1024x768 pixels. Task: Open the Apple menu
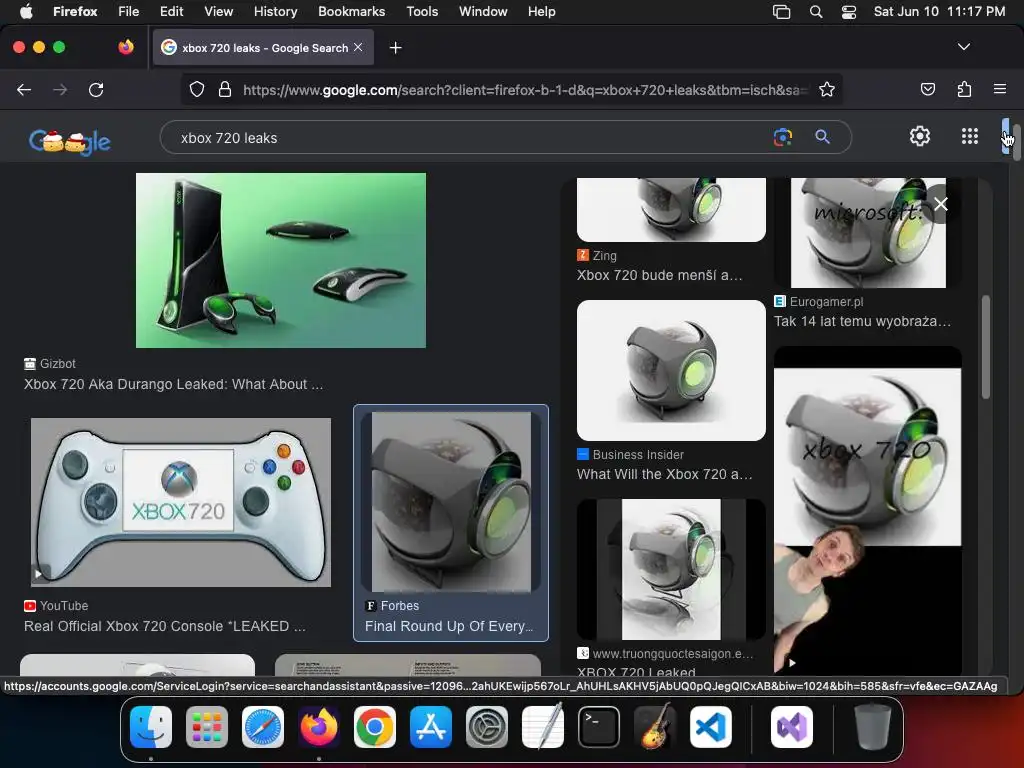point(25,11)
